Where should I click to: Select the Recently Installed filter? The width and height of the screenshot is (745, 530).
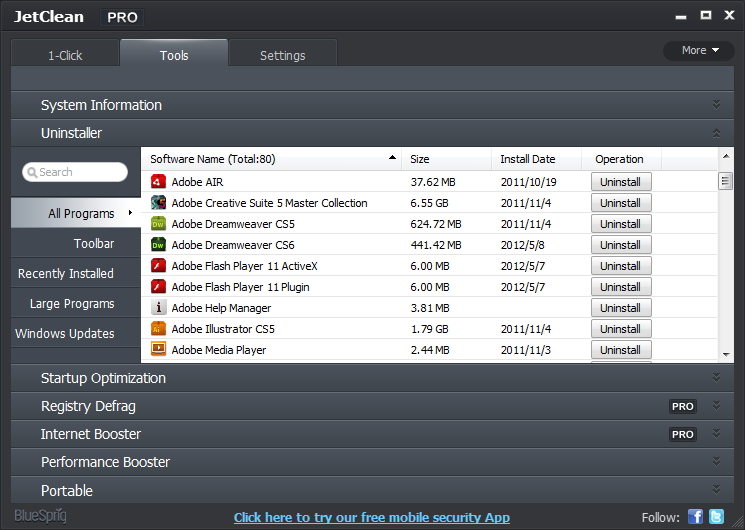point(66,273)
